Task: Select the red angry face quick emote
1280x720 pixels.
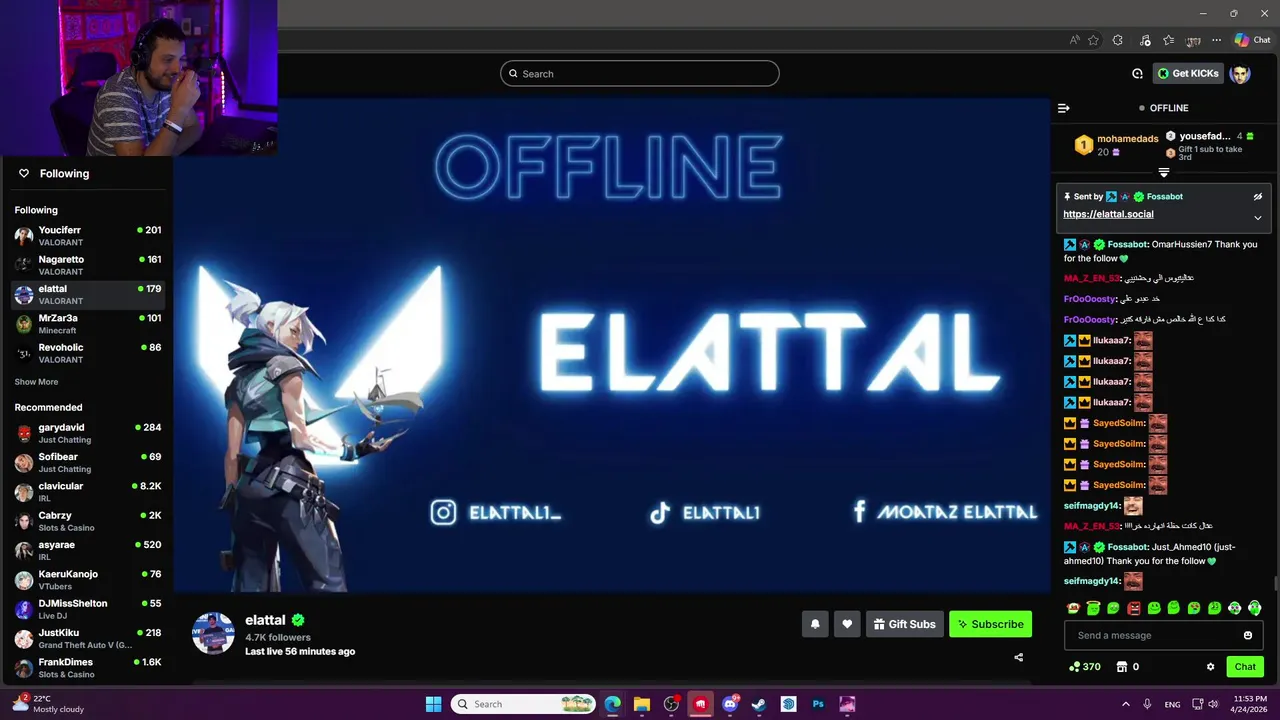Action: (x=1133, y=608)
